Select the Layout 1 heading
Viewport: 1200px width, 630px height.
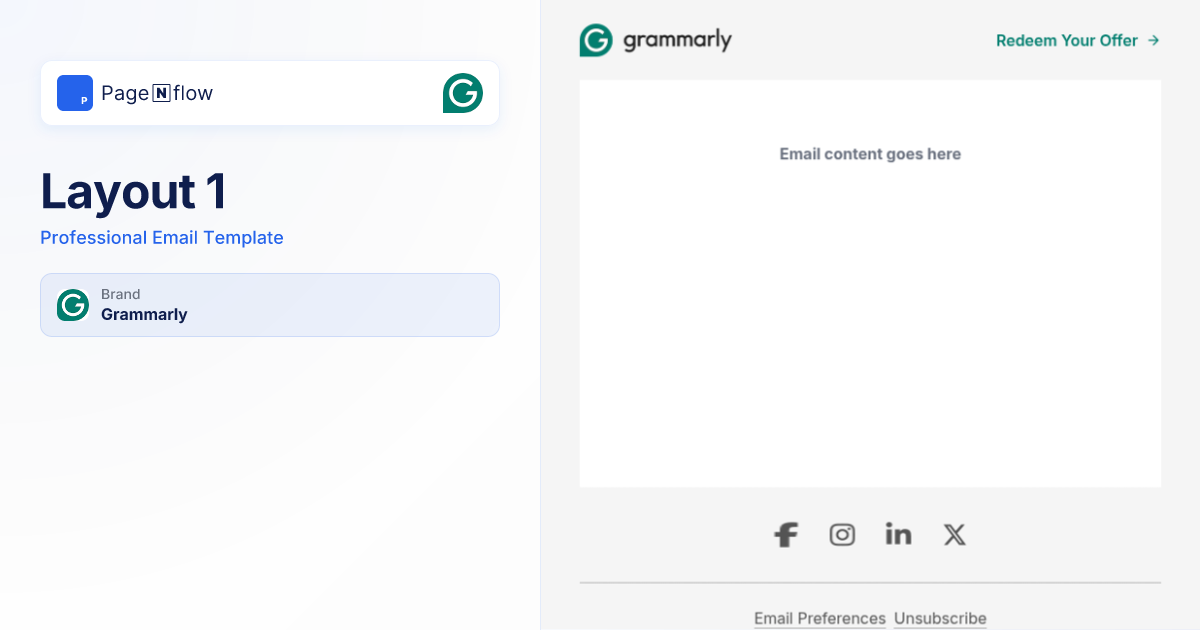pyautogui.click(x=133, y=191)
